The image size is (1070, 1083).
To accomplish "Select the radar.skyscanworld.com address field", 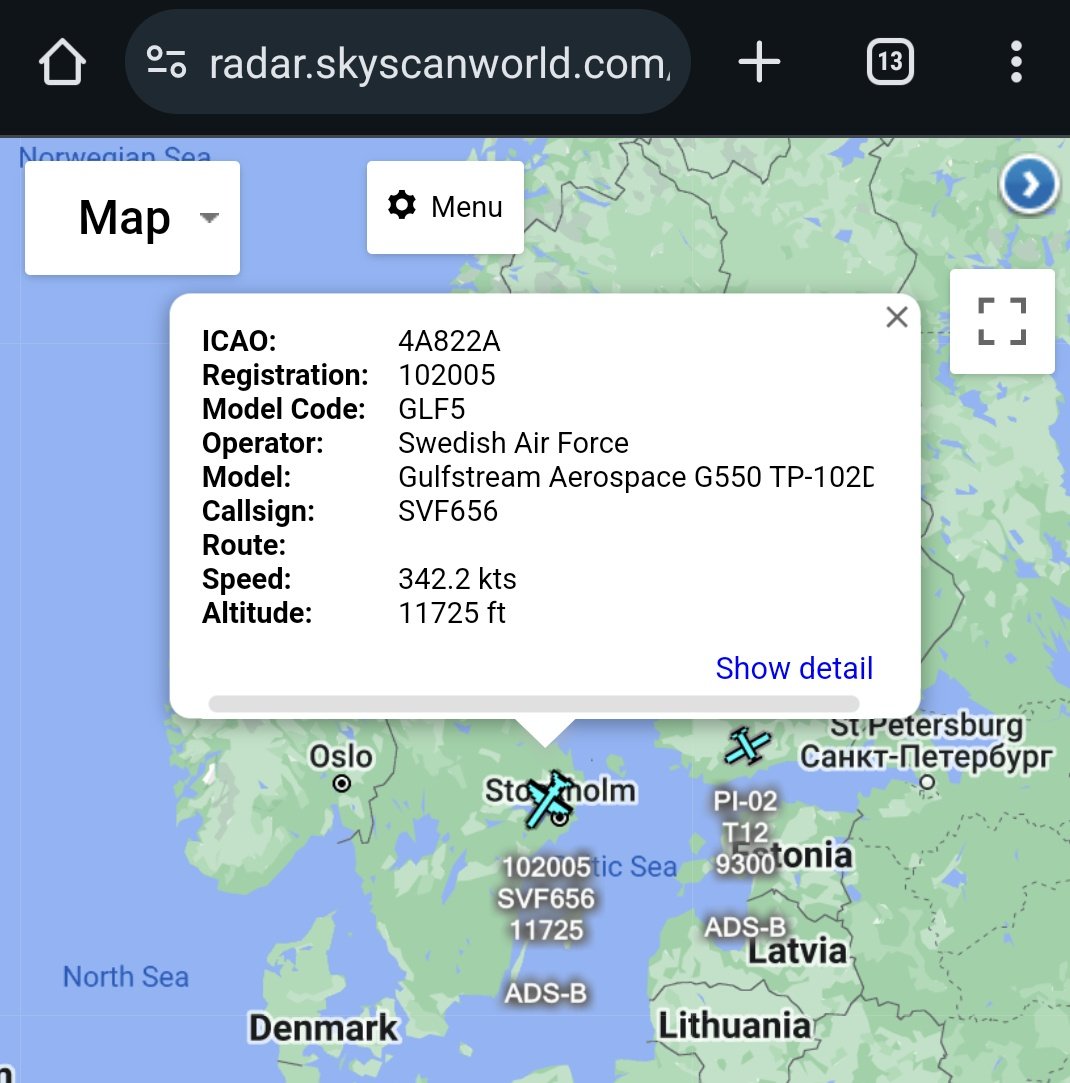I will (x=408, y=62).
